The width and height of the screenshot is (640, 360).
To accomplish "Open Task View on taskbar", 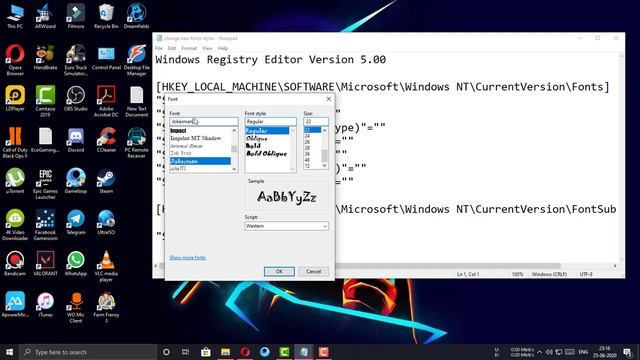I will (185, 352).
